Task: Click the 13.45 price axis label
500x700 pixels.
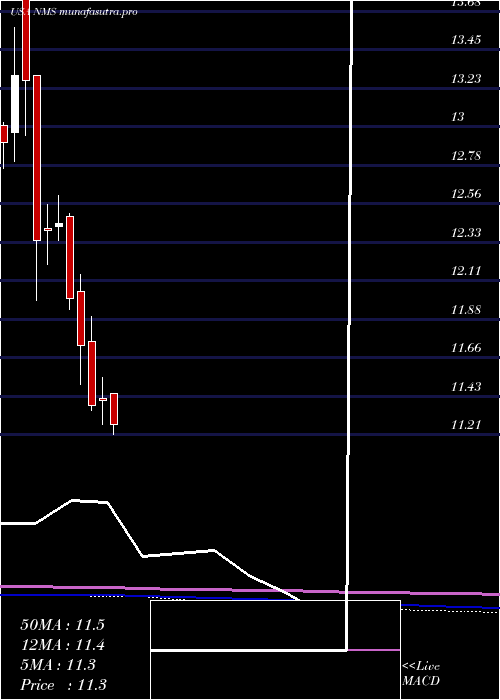Action: [466, 40]
